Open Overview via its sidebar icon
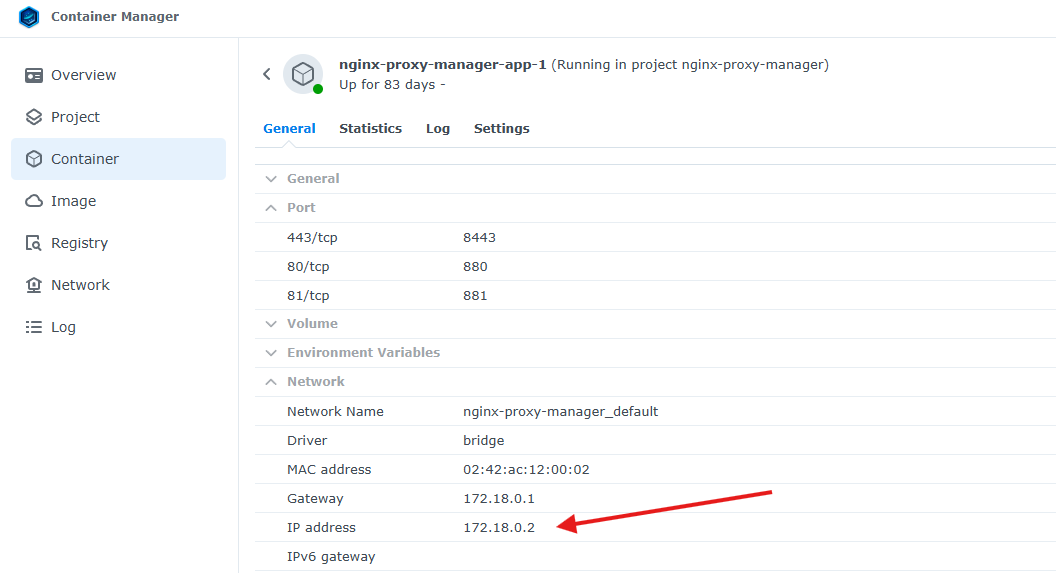This screenshot has height=573, width=1056. [34, 75]
